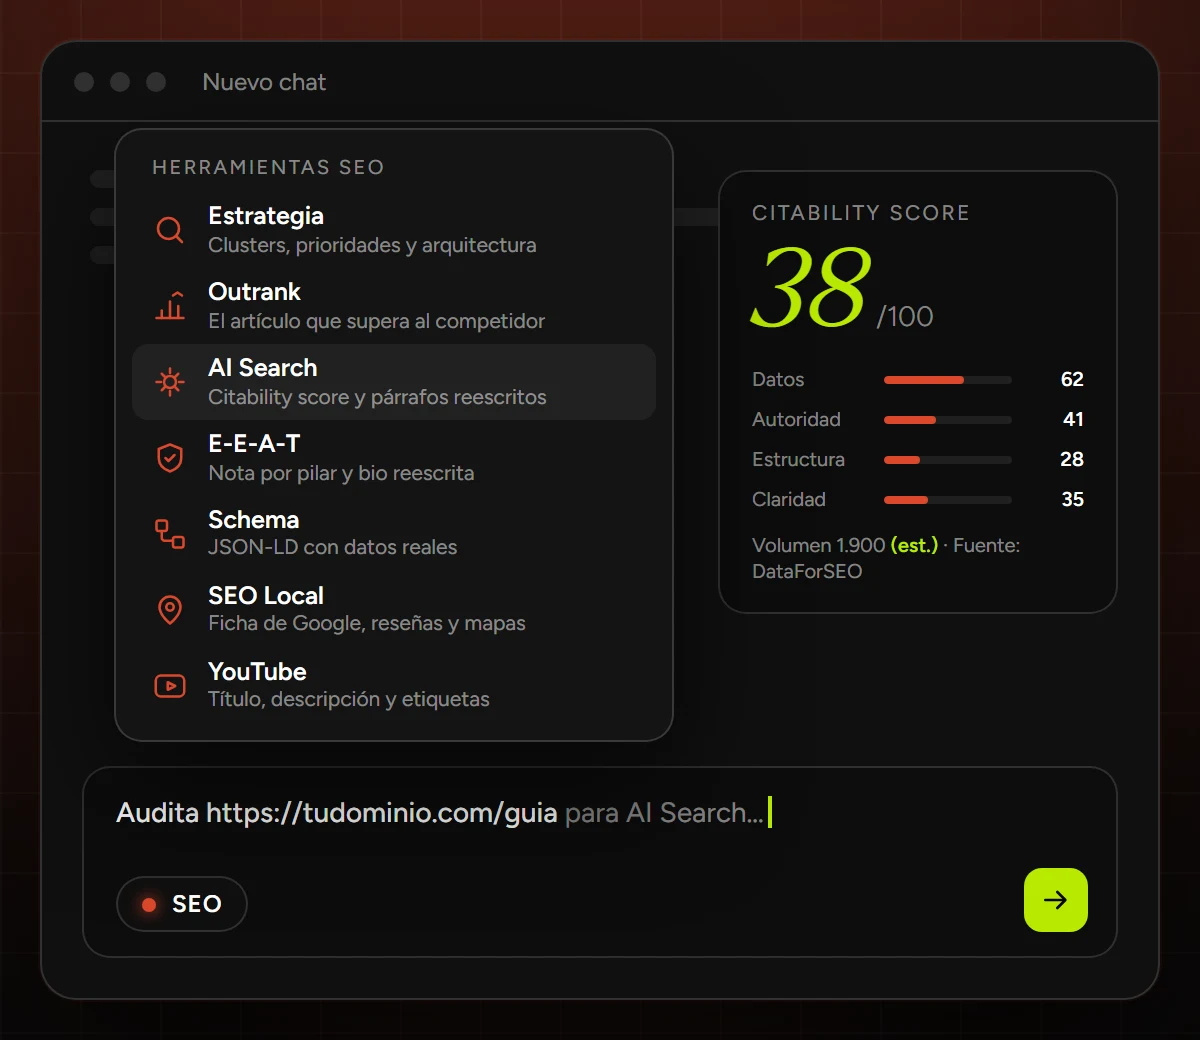Click the Claridad score bar

948,500
